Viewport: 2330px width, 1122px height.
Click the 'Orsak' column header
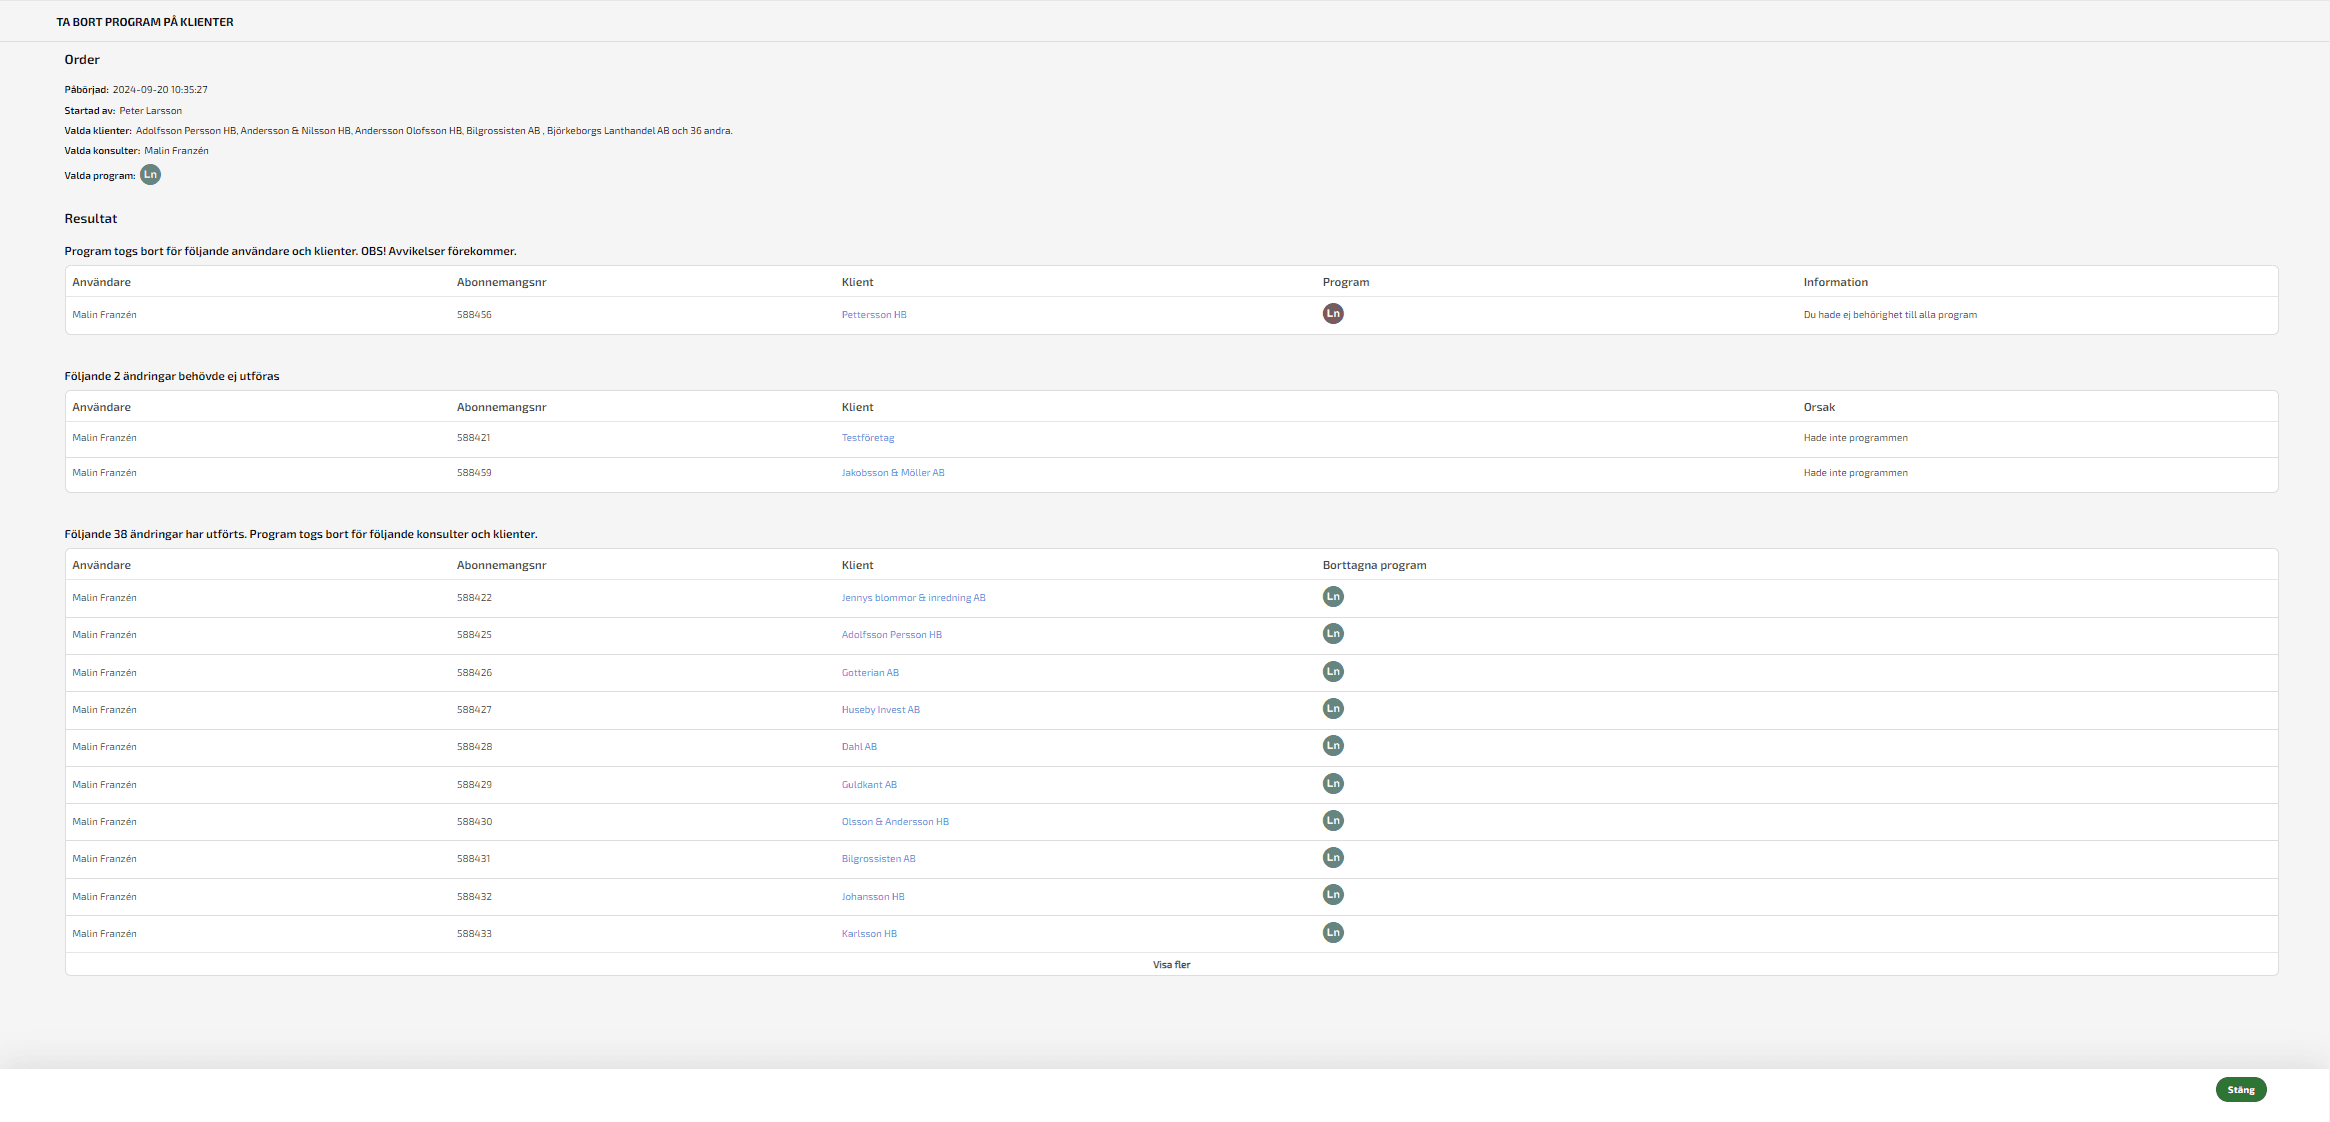[x=1819, y=408]
